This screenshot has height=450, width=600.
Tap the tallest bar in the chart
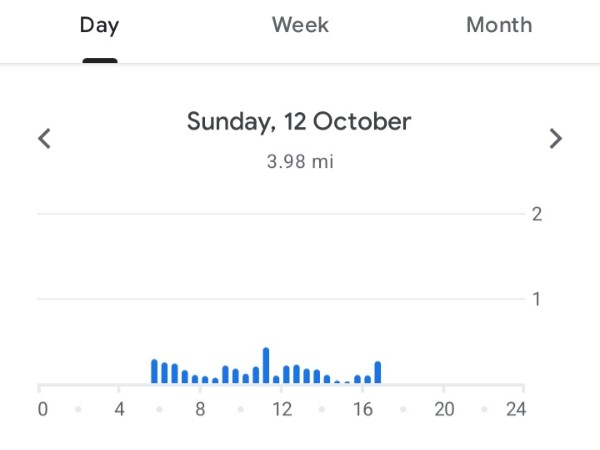pos(266,366)
